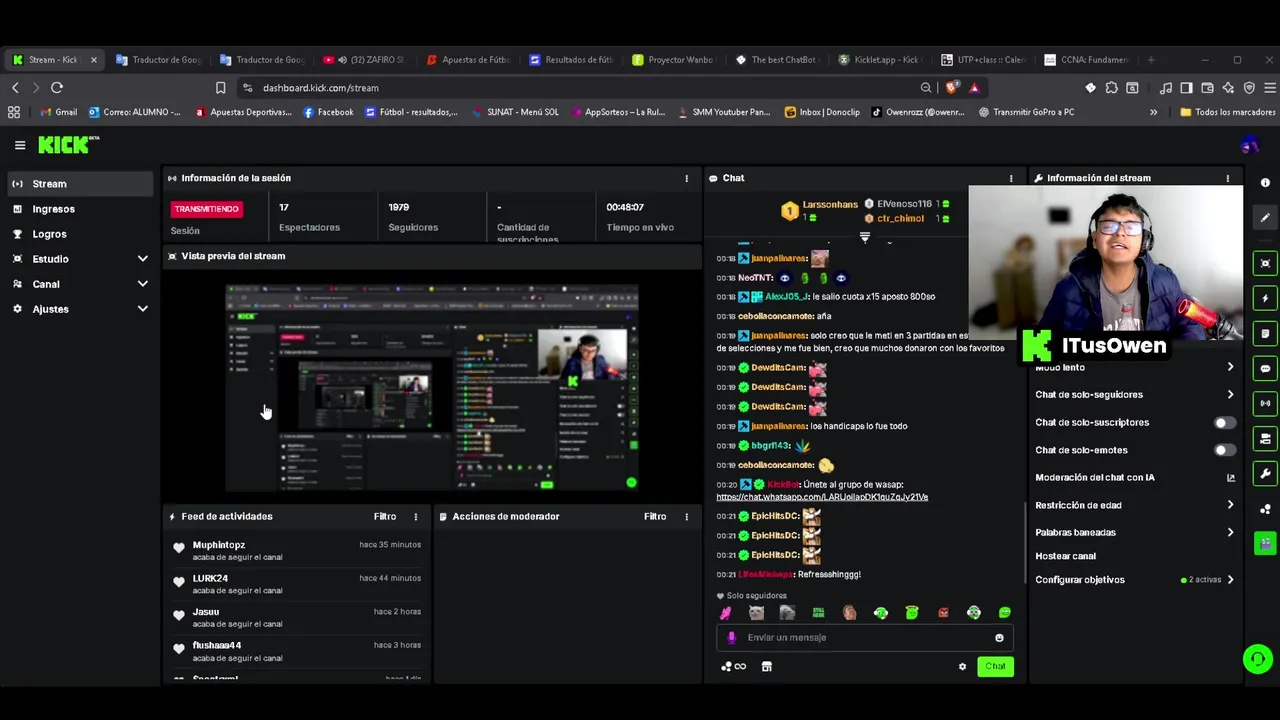Open Configurar objetivos arrow
This screenshot has height=720, width=1280.
pos(1230,580)
